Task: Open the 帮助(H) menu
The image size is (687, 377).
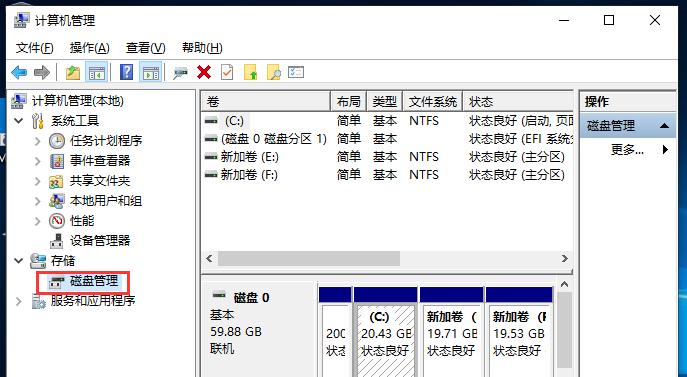Action: [x=202, y=47]
